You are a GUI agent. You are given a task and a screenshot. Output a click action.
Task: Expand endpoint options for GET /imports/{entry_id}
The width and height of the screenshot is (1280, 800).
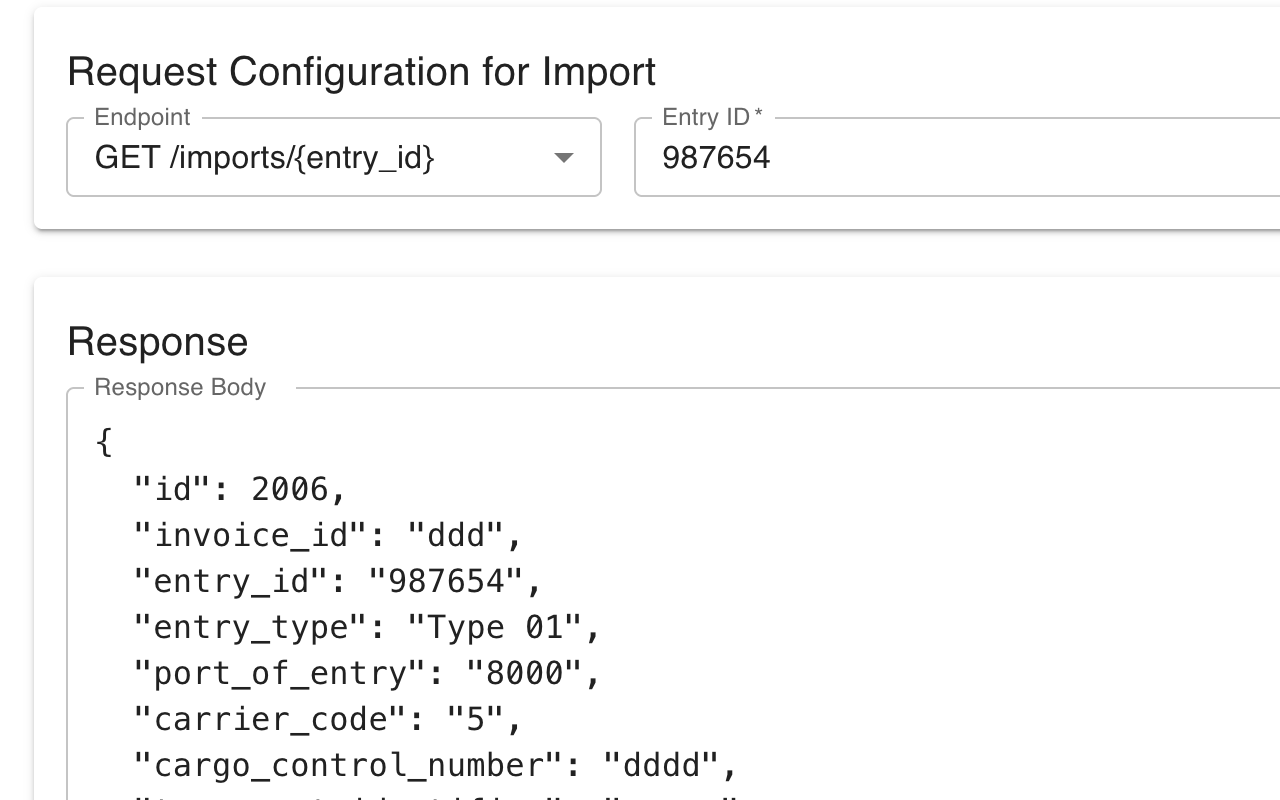[566, 157]
